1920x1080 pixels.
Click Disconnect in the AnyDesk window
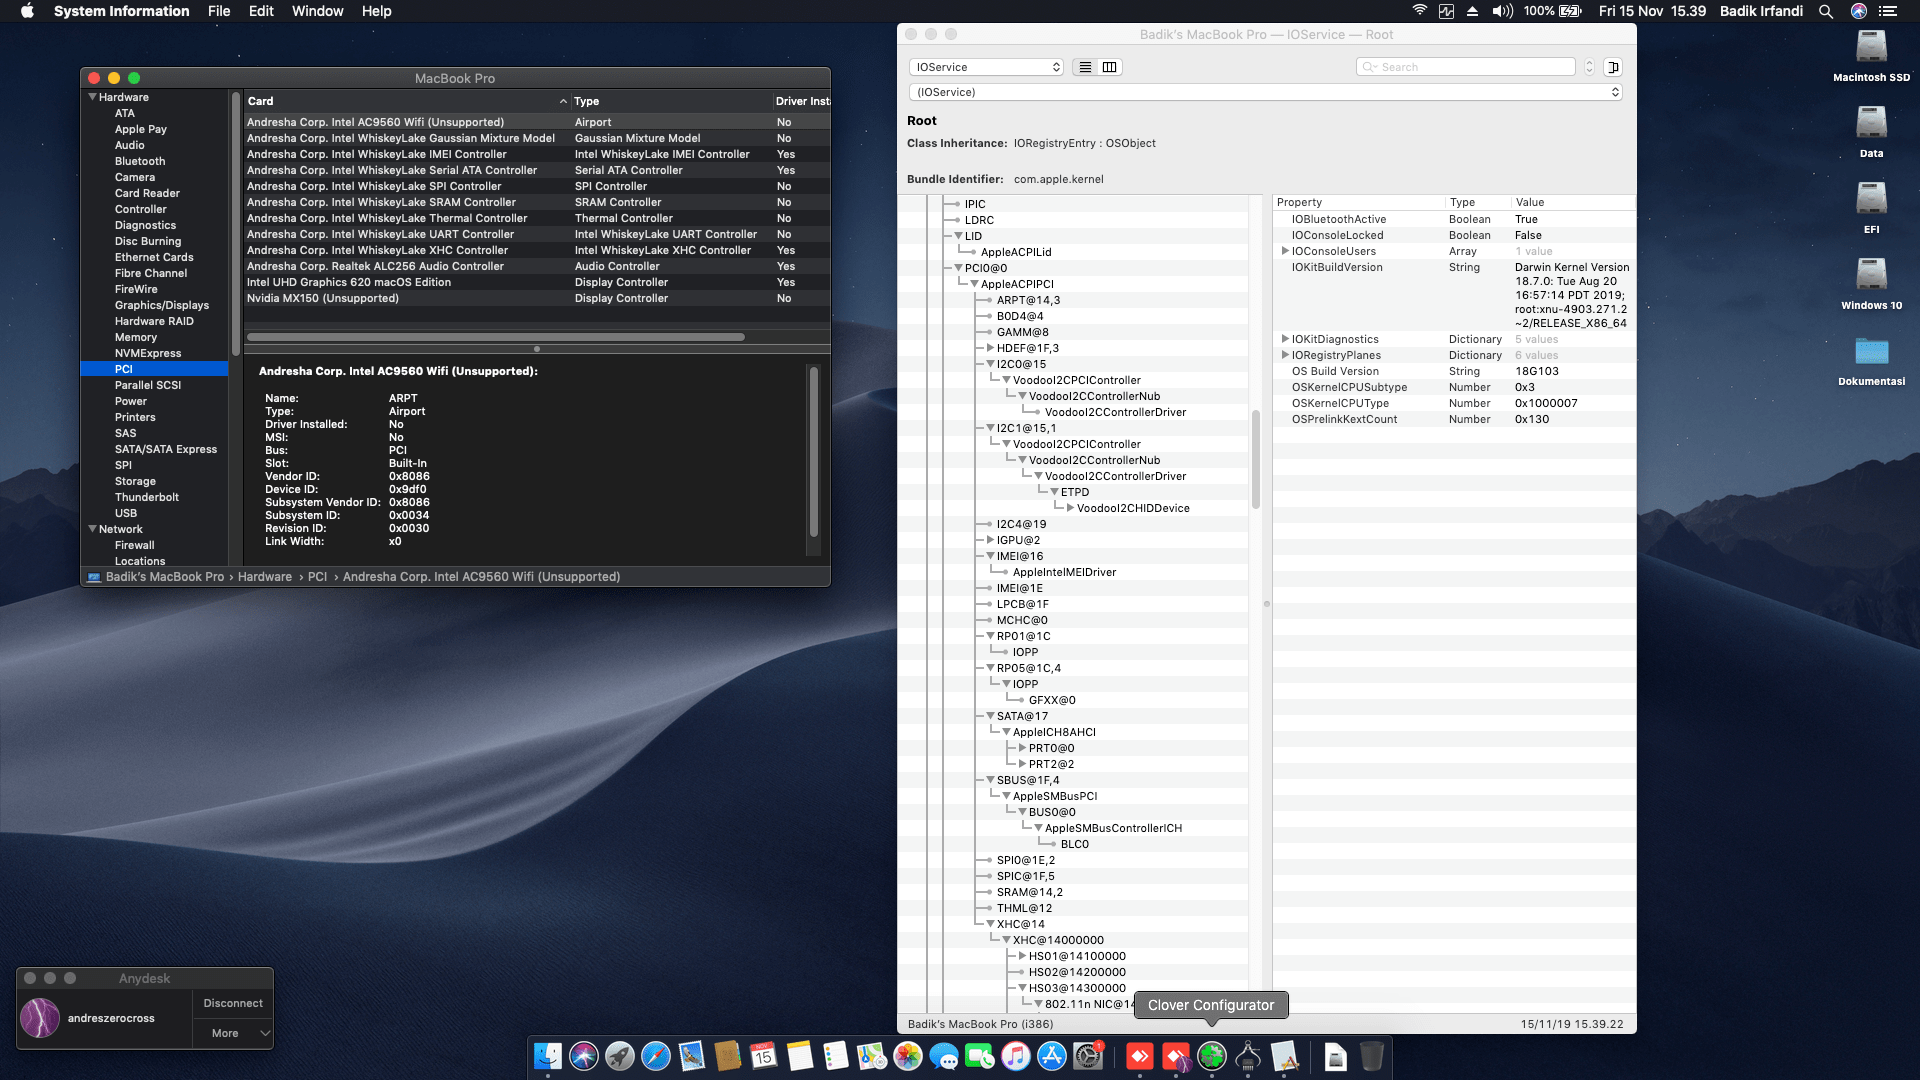coord(232,1003)
